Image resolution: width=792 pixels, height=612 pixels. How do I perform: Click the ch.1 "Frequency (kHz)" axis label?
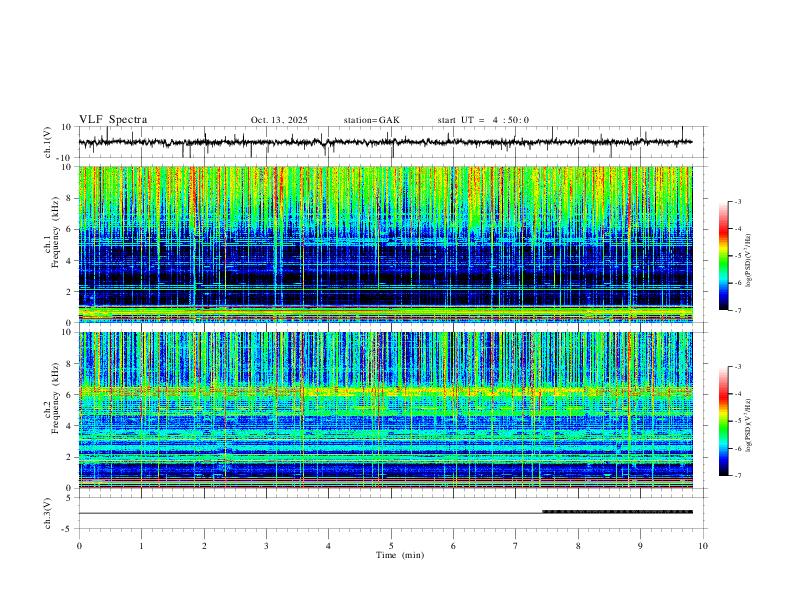coord(55,232)
